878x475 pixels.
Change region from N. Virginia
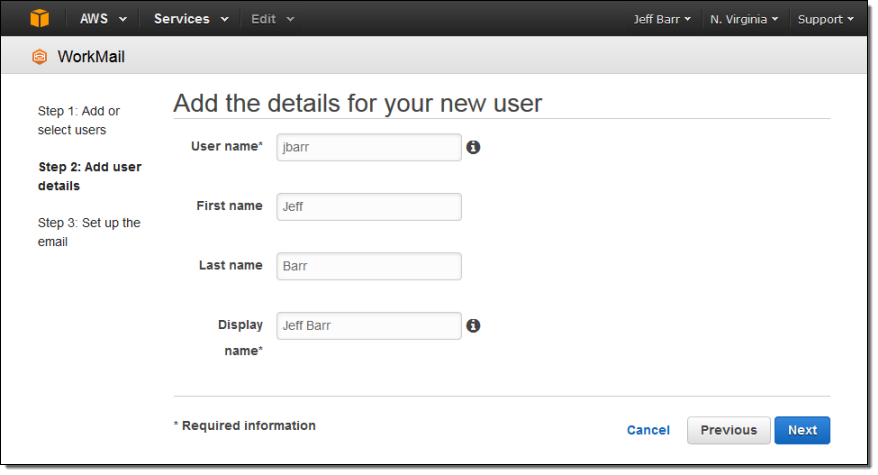(x=744, y=19)
